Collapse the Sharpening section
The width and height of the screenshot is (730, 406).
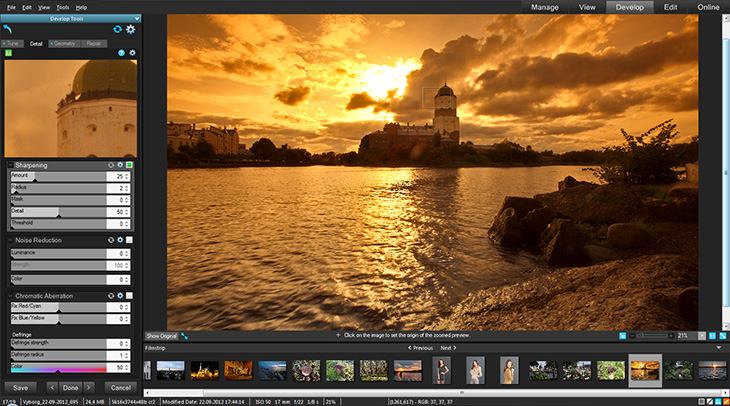(9, 165)
